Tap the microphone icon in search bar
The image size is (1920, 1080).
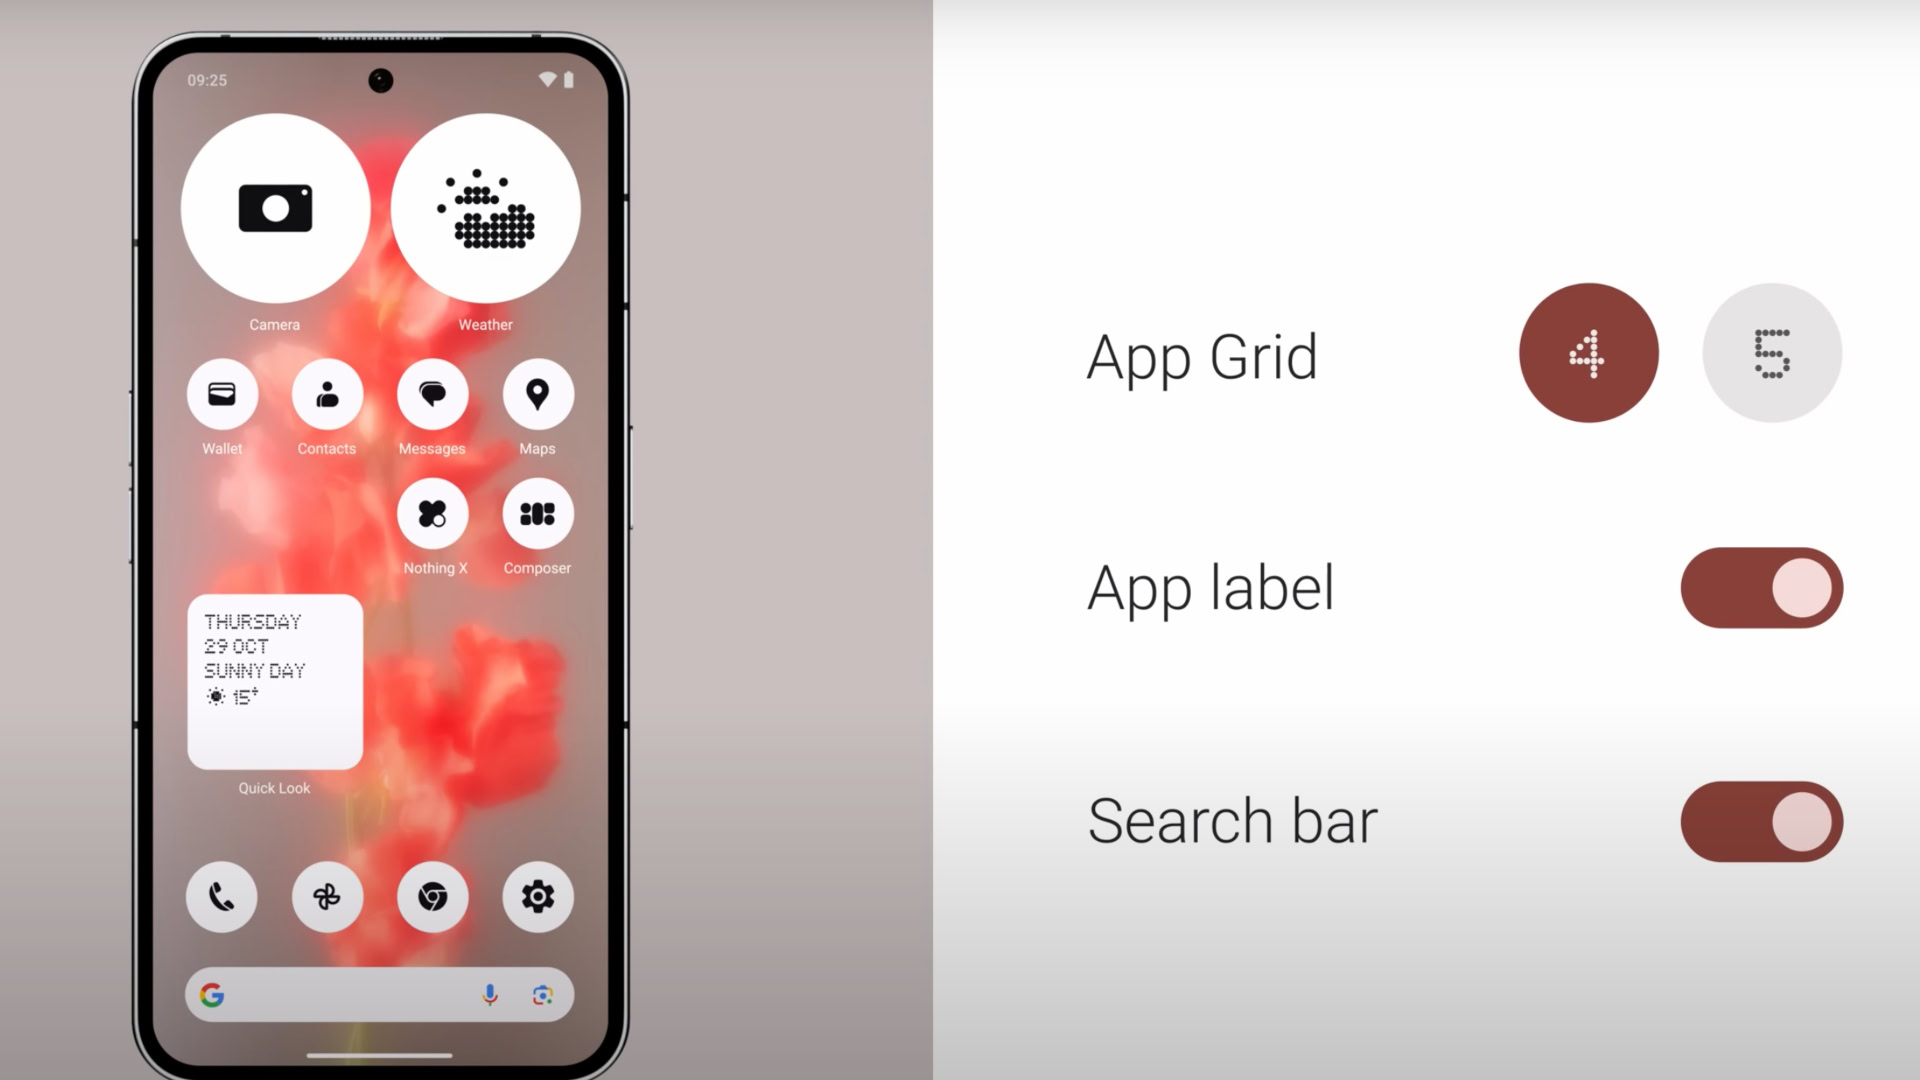[x=489, y=994]
